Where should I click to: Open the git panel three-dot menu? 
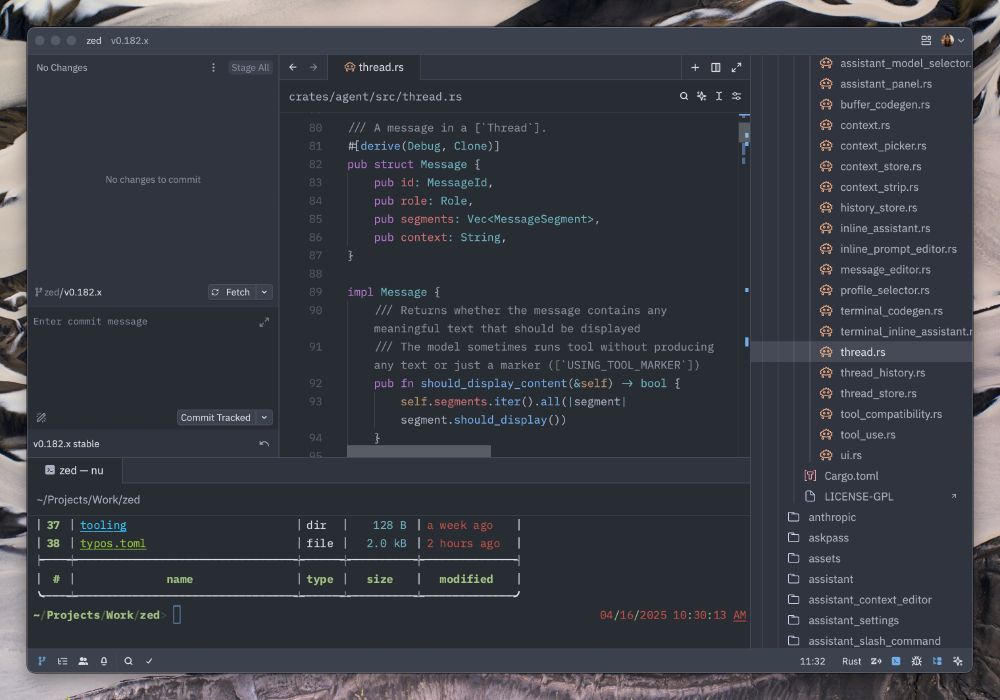(x=213, y=68)
